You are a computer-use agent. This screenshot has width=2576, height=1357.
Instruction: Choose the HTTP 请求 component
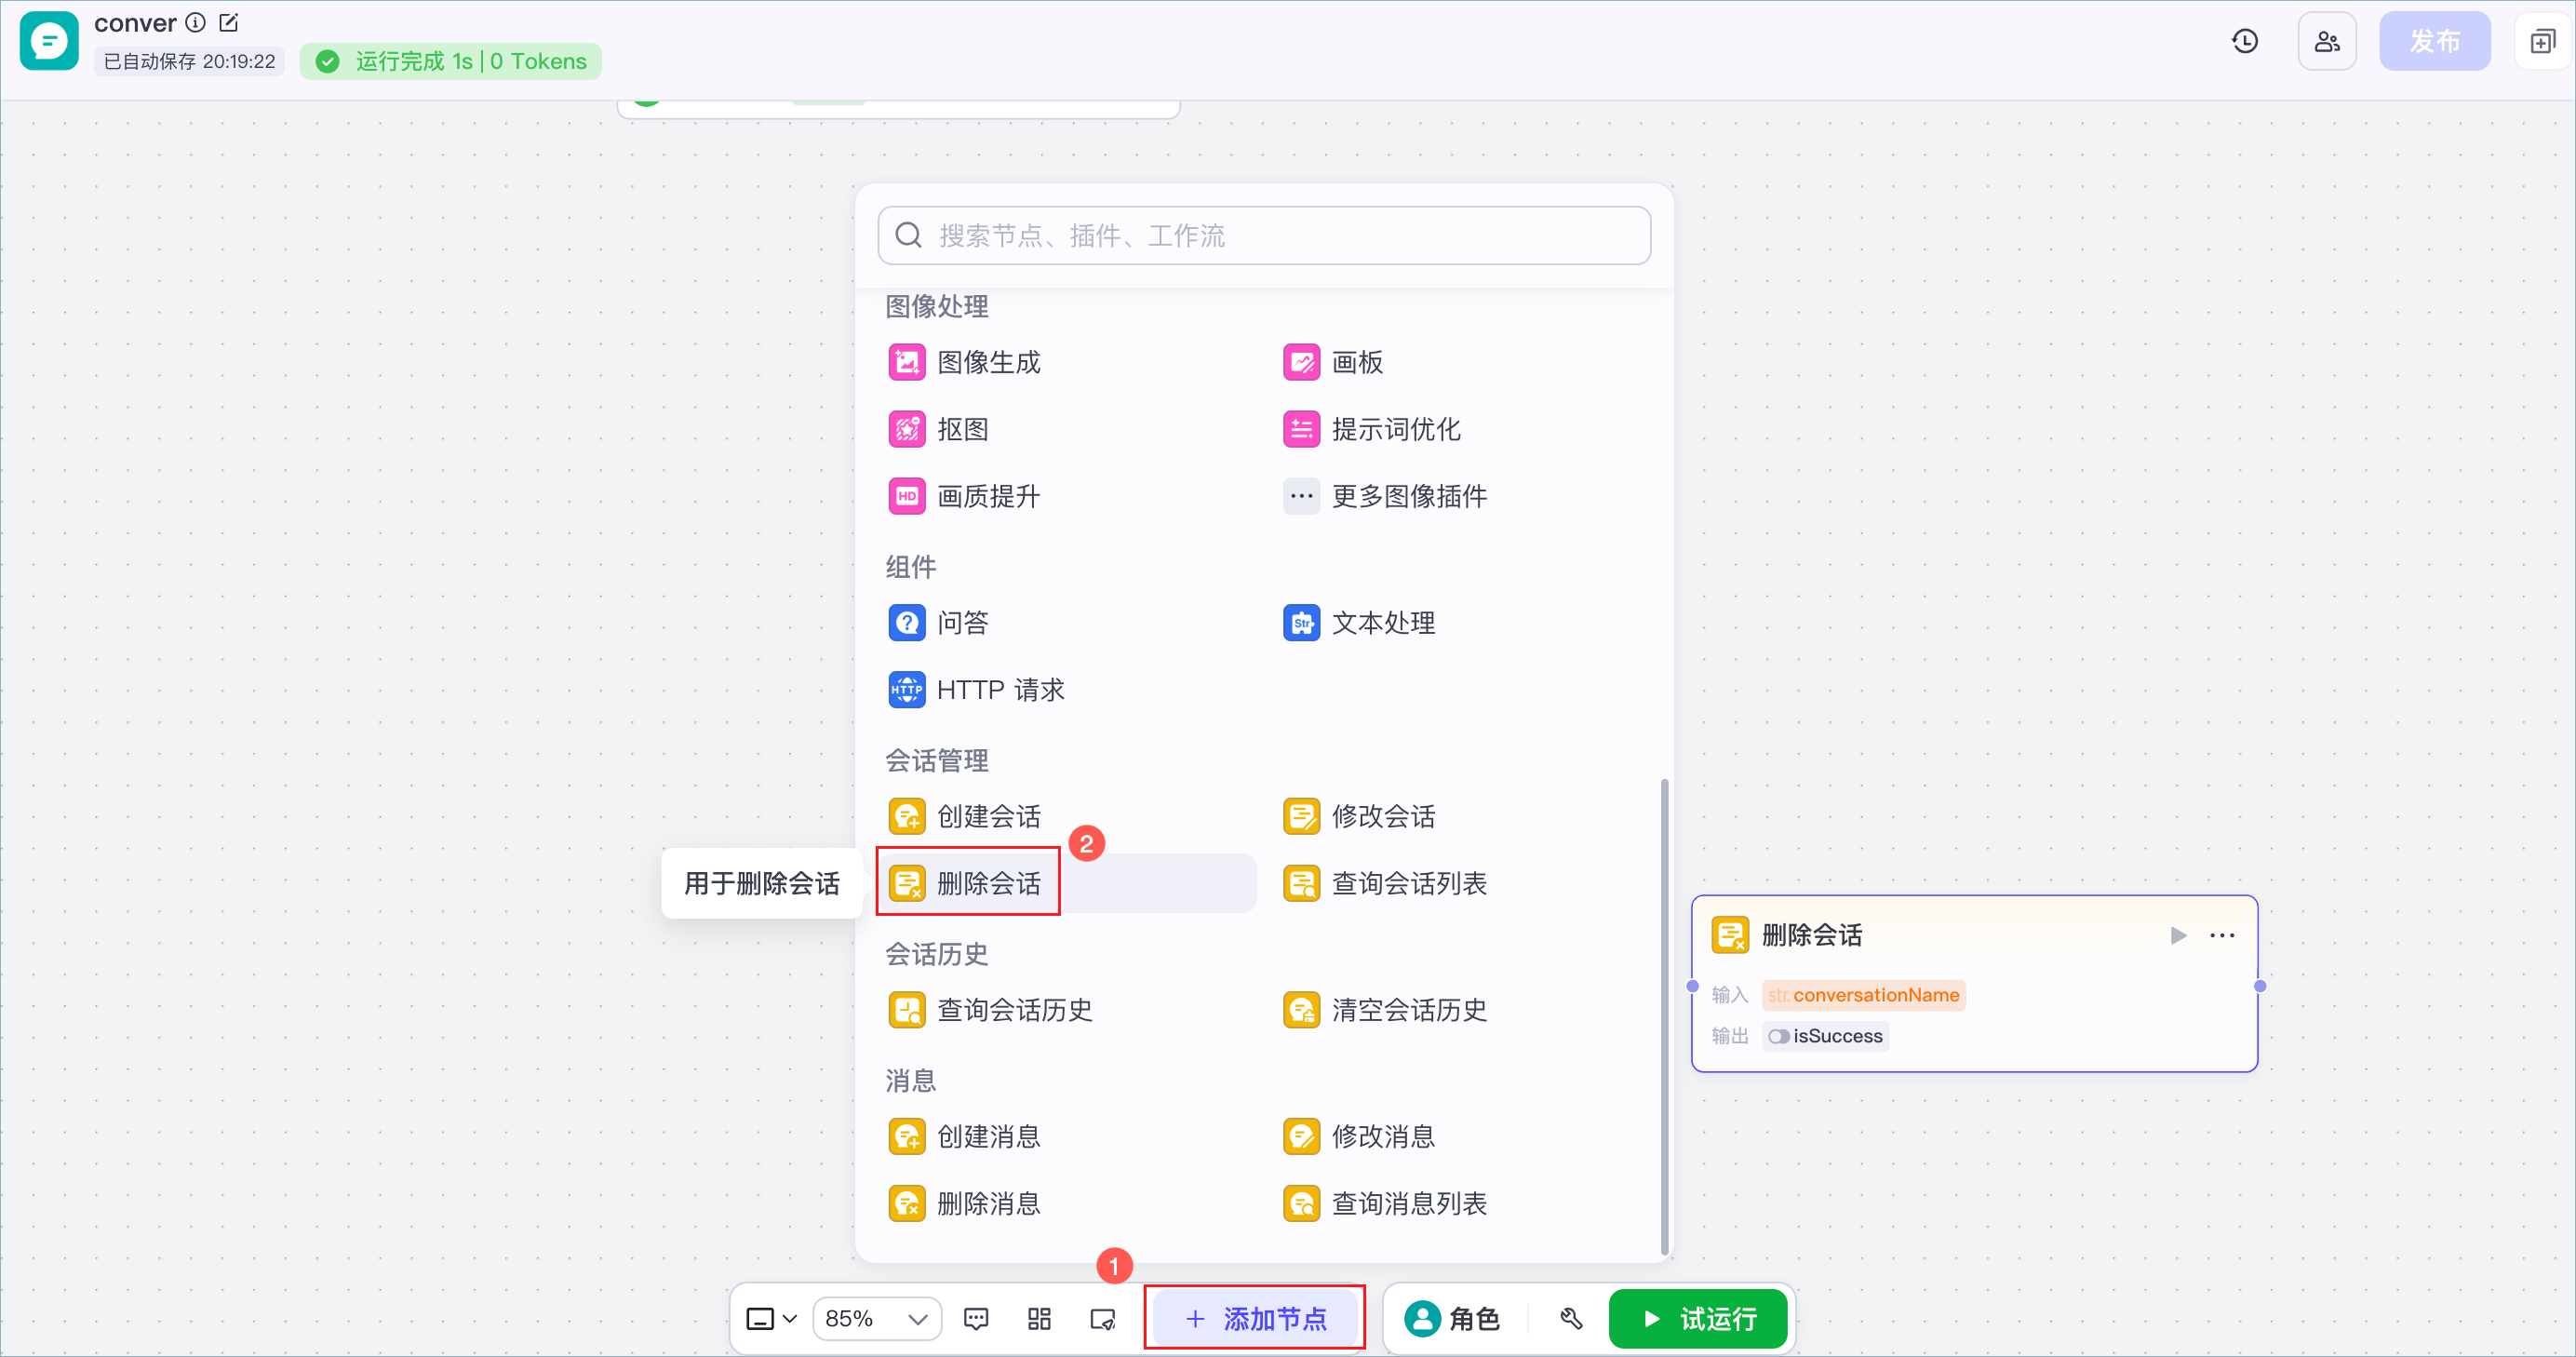coord(976,690)
